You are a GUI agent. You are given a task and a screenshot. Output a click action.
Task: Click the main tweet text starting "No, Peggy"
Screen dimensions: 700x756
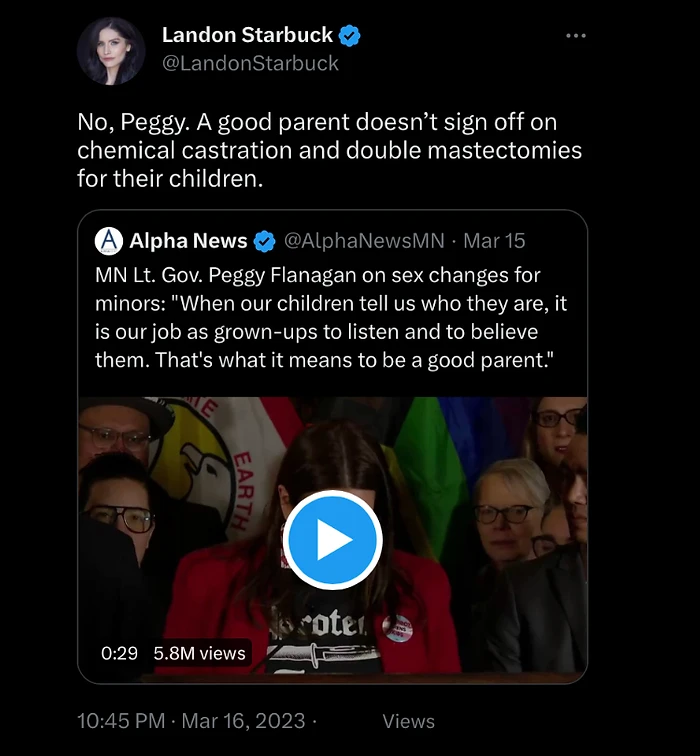tap(330, 150)
